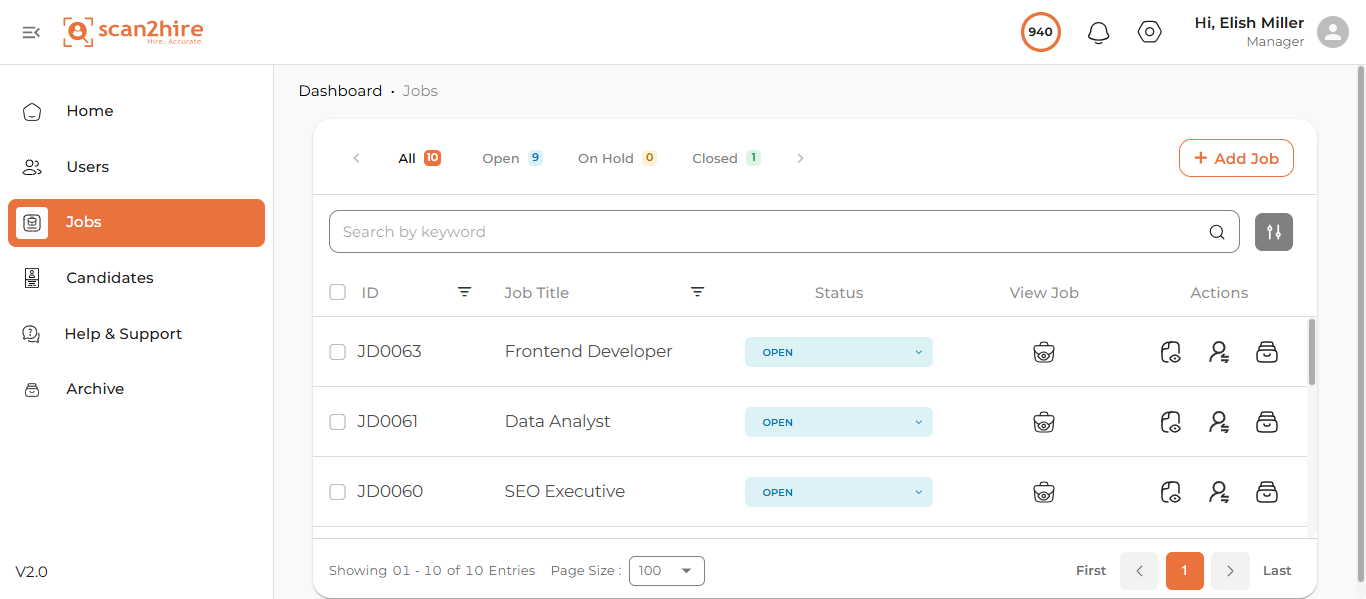This screenshot has height=599, width=1366.
Task: Reassign user icon for JD0060
Action: pyautogui.click(x=1219, y=492)
